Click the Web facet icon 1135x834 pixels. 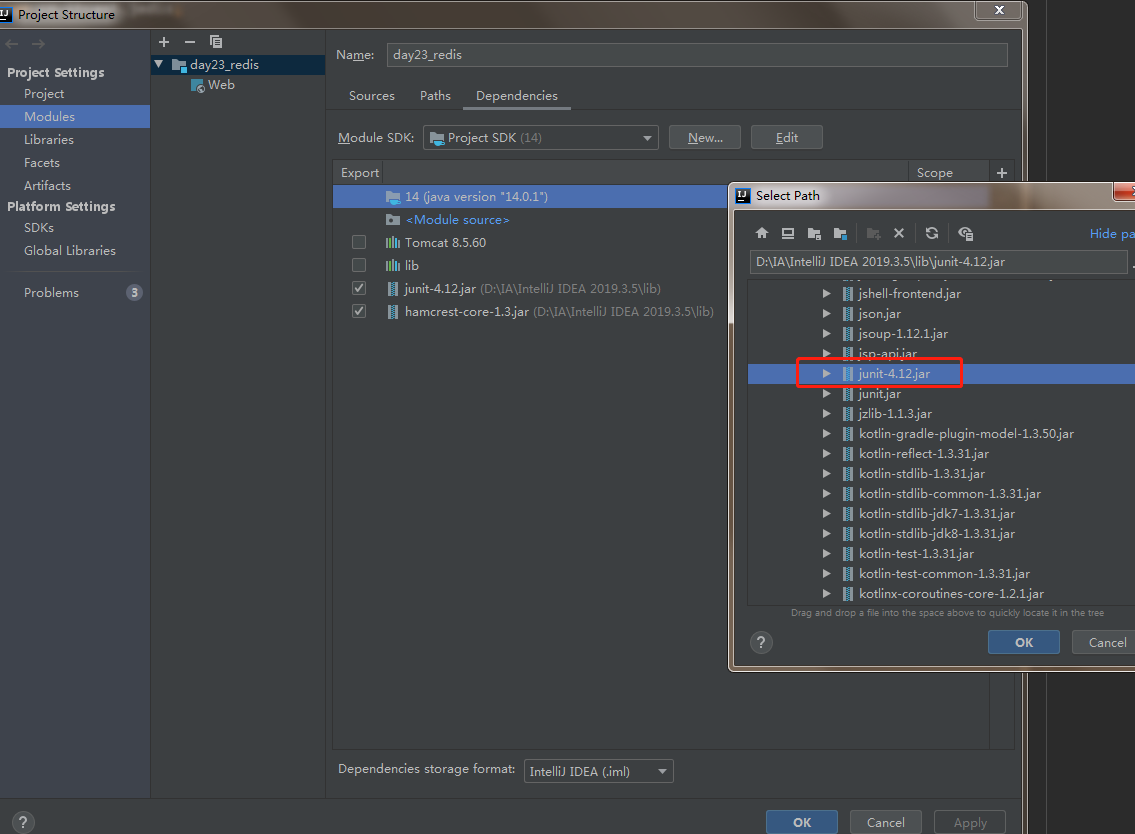coord(198,85)
